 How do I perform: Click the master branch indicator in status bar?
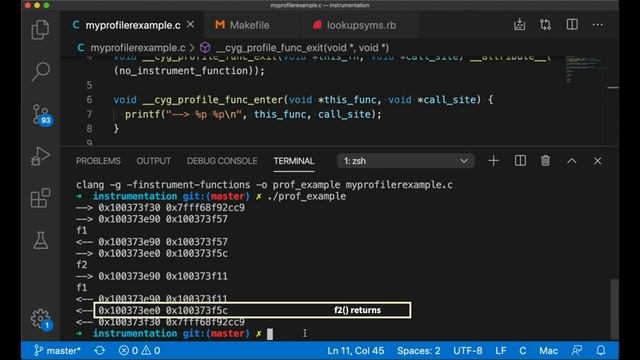57,351
